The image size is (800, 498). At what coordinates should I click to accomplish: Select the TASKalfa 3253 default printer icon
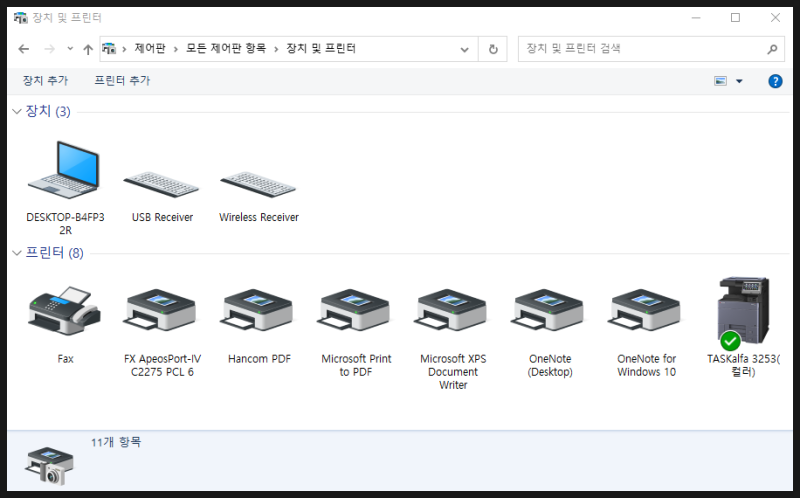click(743, 312)
